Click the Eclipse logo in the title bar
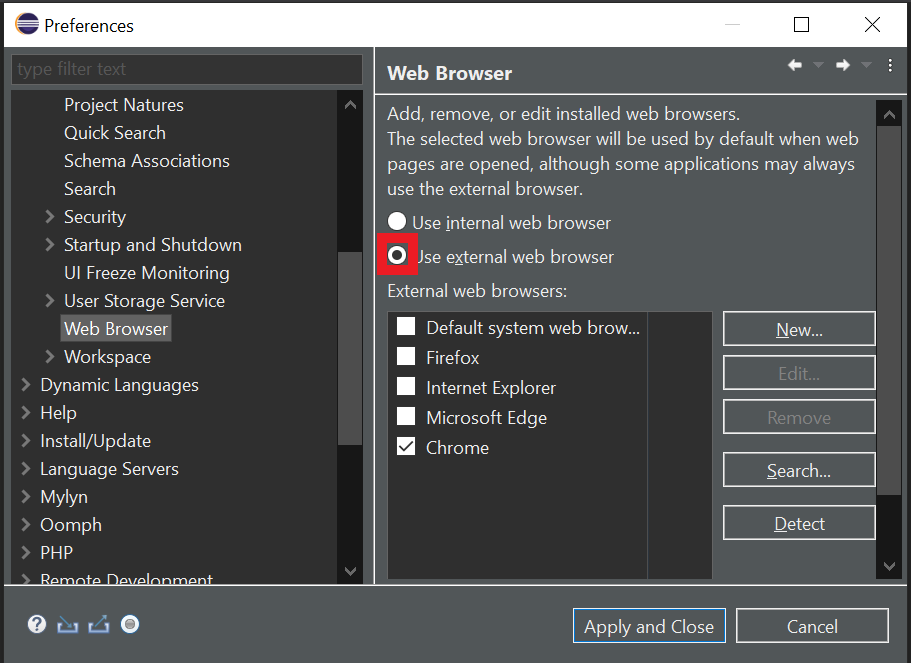Viewport: 911px width, 663px height. [x=26, y=24]
